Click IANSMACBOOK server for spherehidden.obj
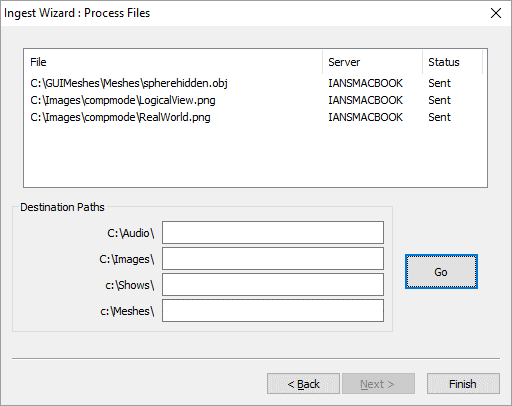The width and height of the screenshot is (512, 406). tap(365, 83)
